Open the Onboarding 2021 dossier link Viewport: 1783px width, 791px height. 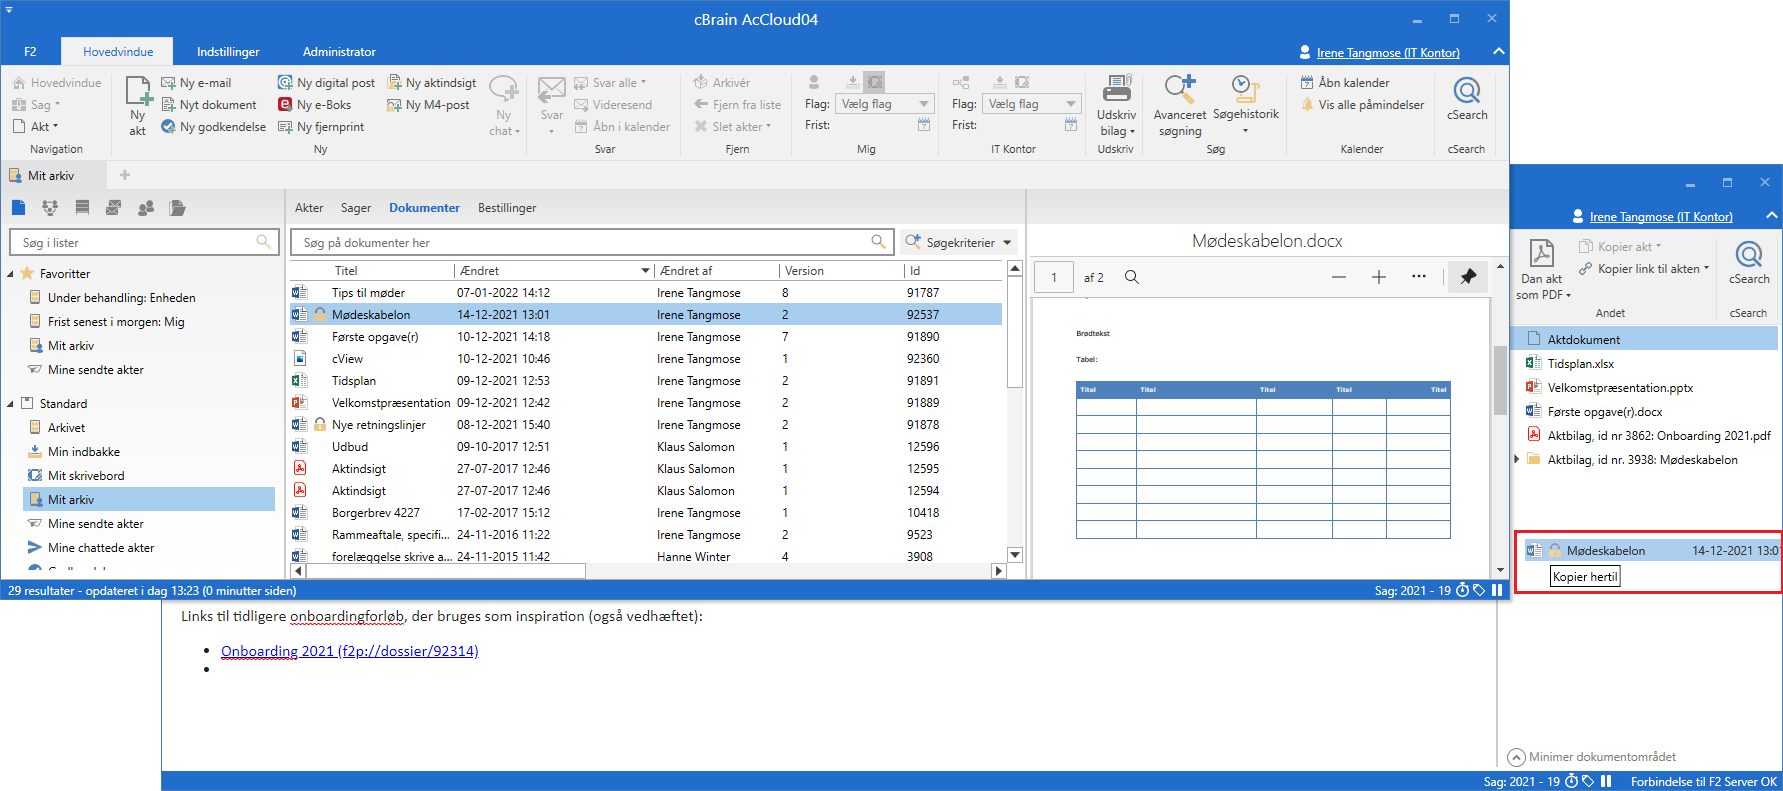coord(350,651)
